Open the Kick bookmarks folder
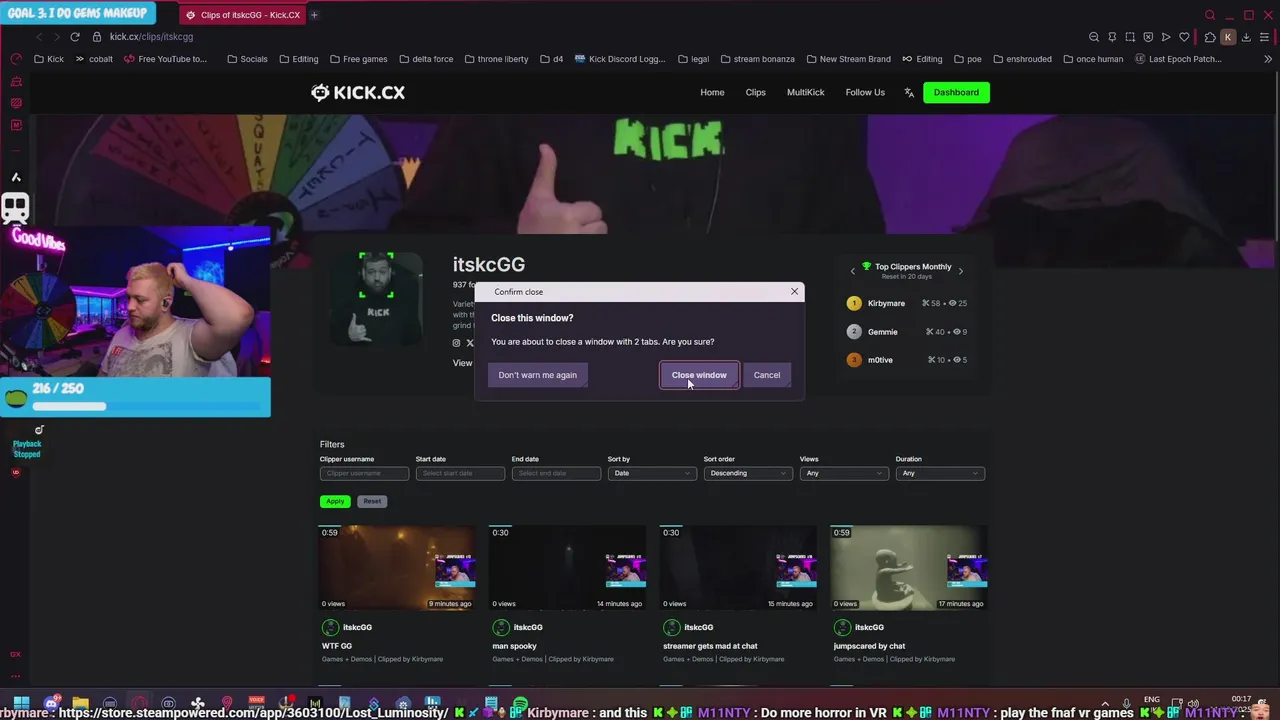This screenshot has width=1280, height=720. (49, 59)
